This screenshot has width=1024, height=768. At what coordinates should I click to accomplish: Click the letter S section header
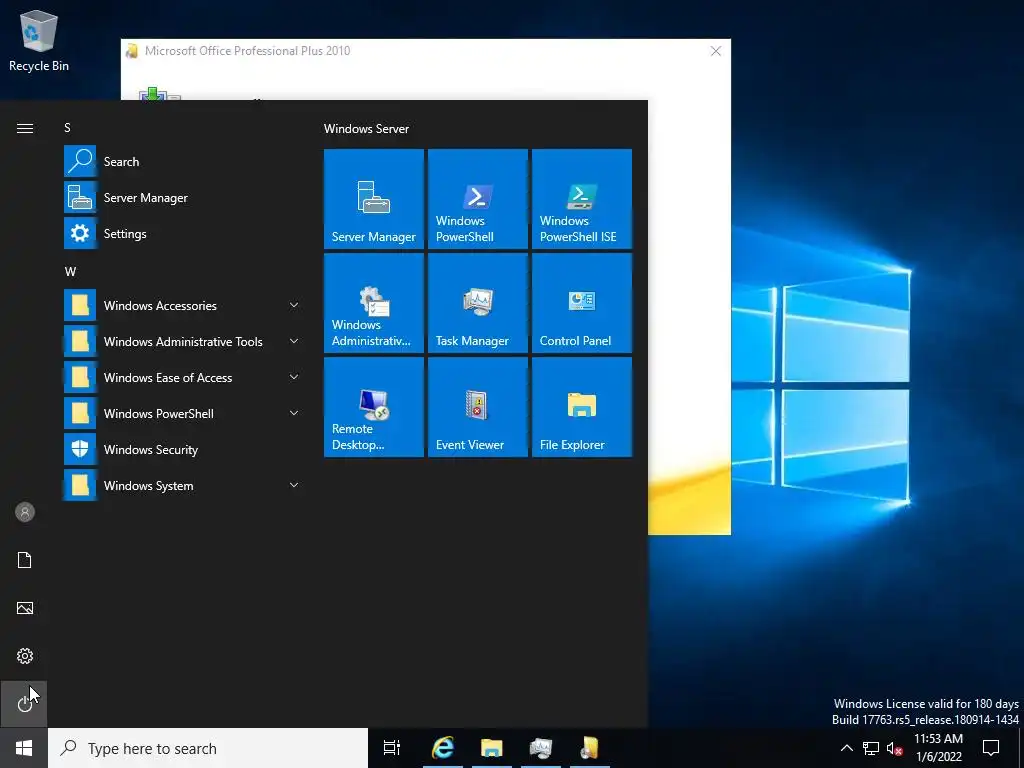coord(67,128)
